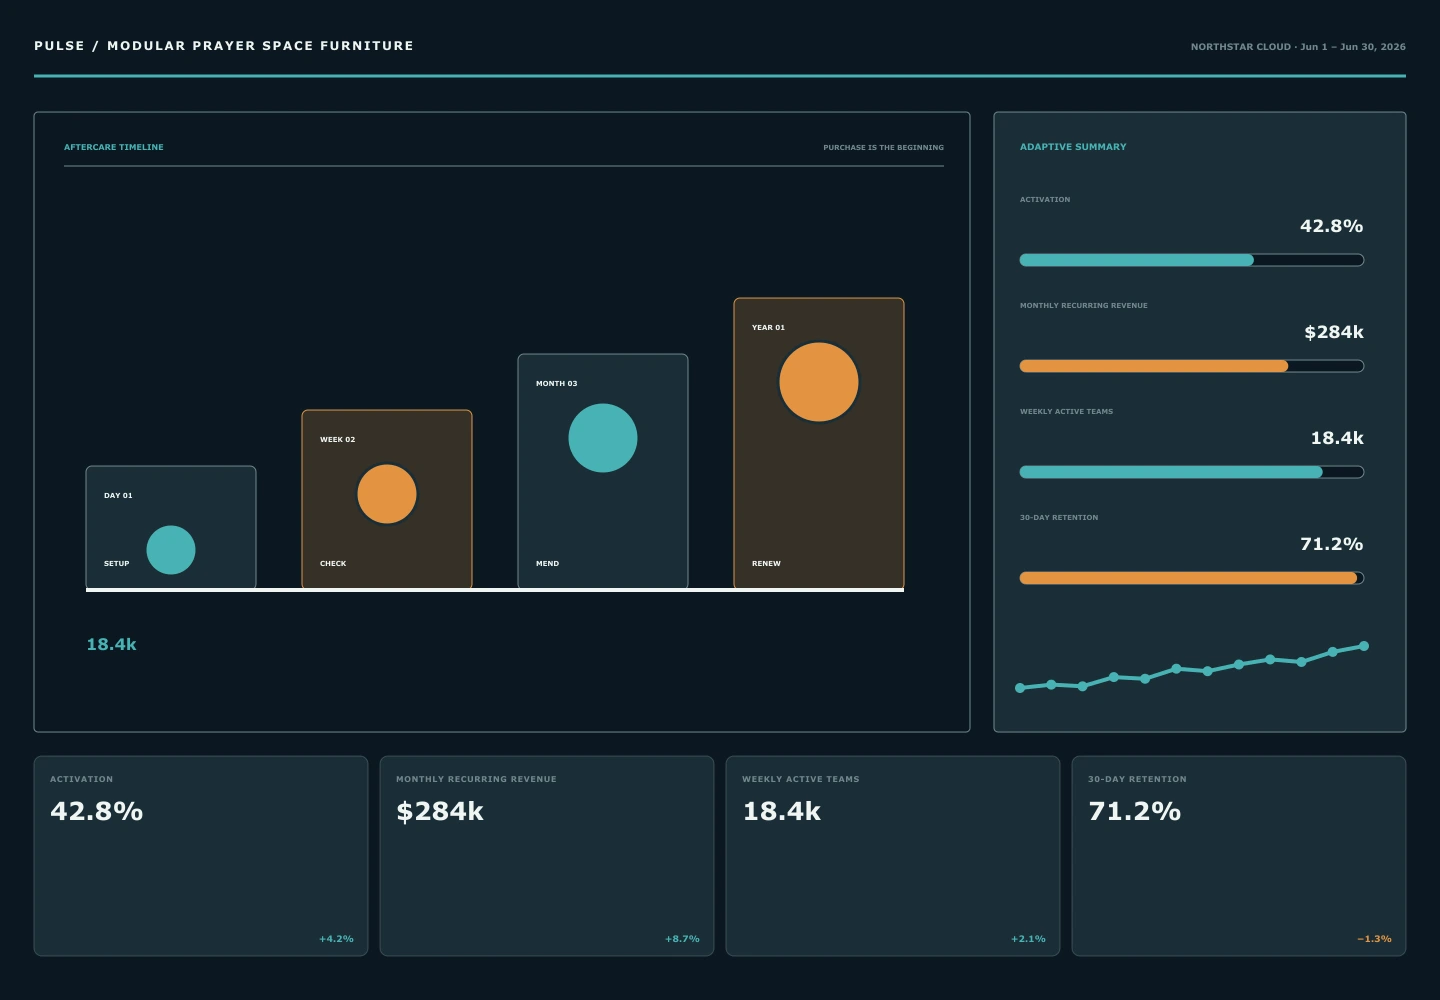
Task: Click the −1.3% change value
Action: pyautogui.click(x=1374, y=939)
